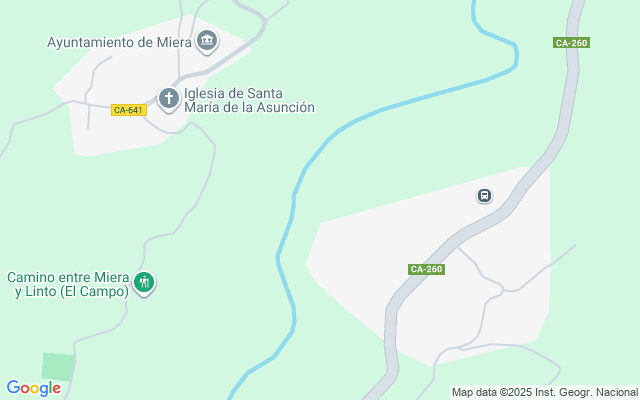
Task: Click the upper CA-260 road shield
Action: pyautogui.click(x=571, y=43)
